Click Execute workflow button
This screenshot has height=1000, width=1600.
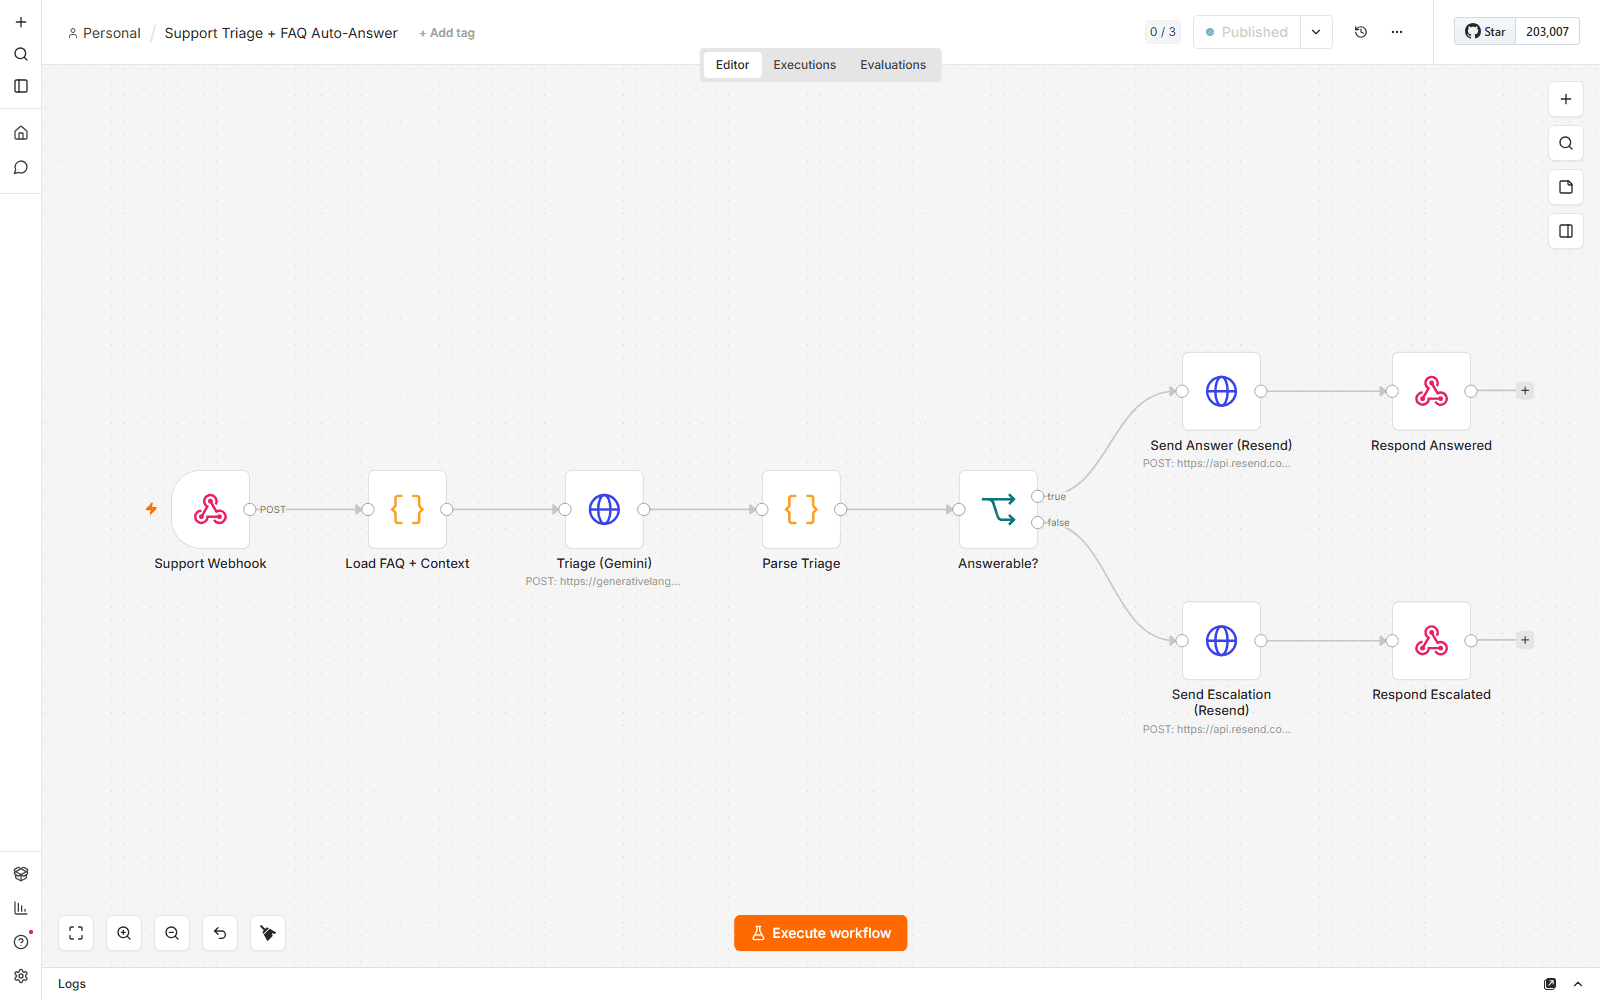(x=821, y=933)
